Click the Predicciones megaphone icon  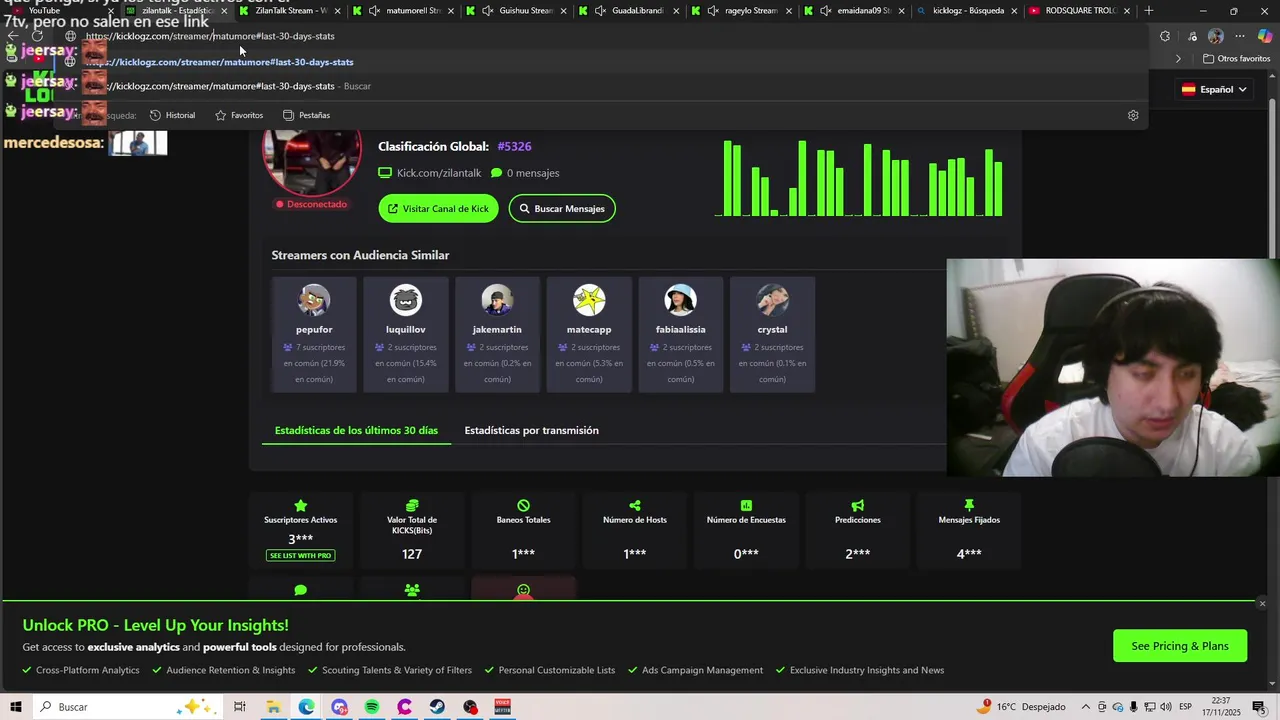(858, 506)
